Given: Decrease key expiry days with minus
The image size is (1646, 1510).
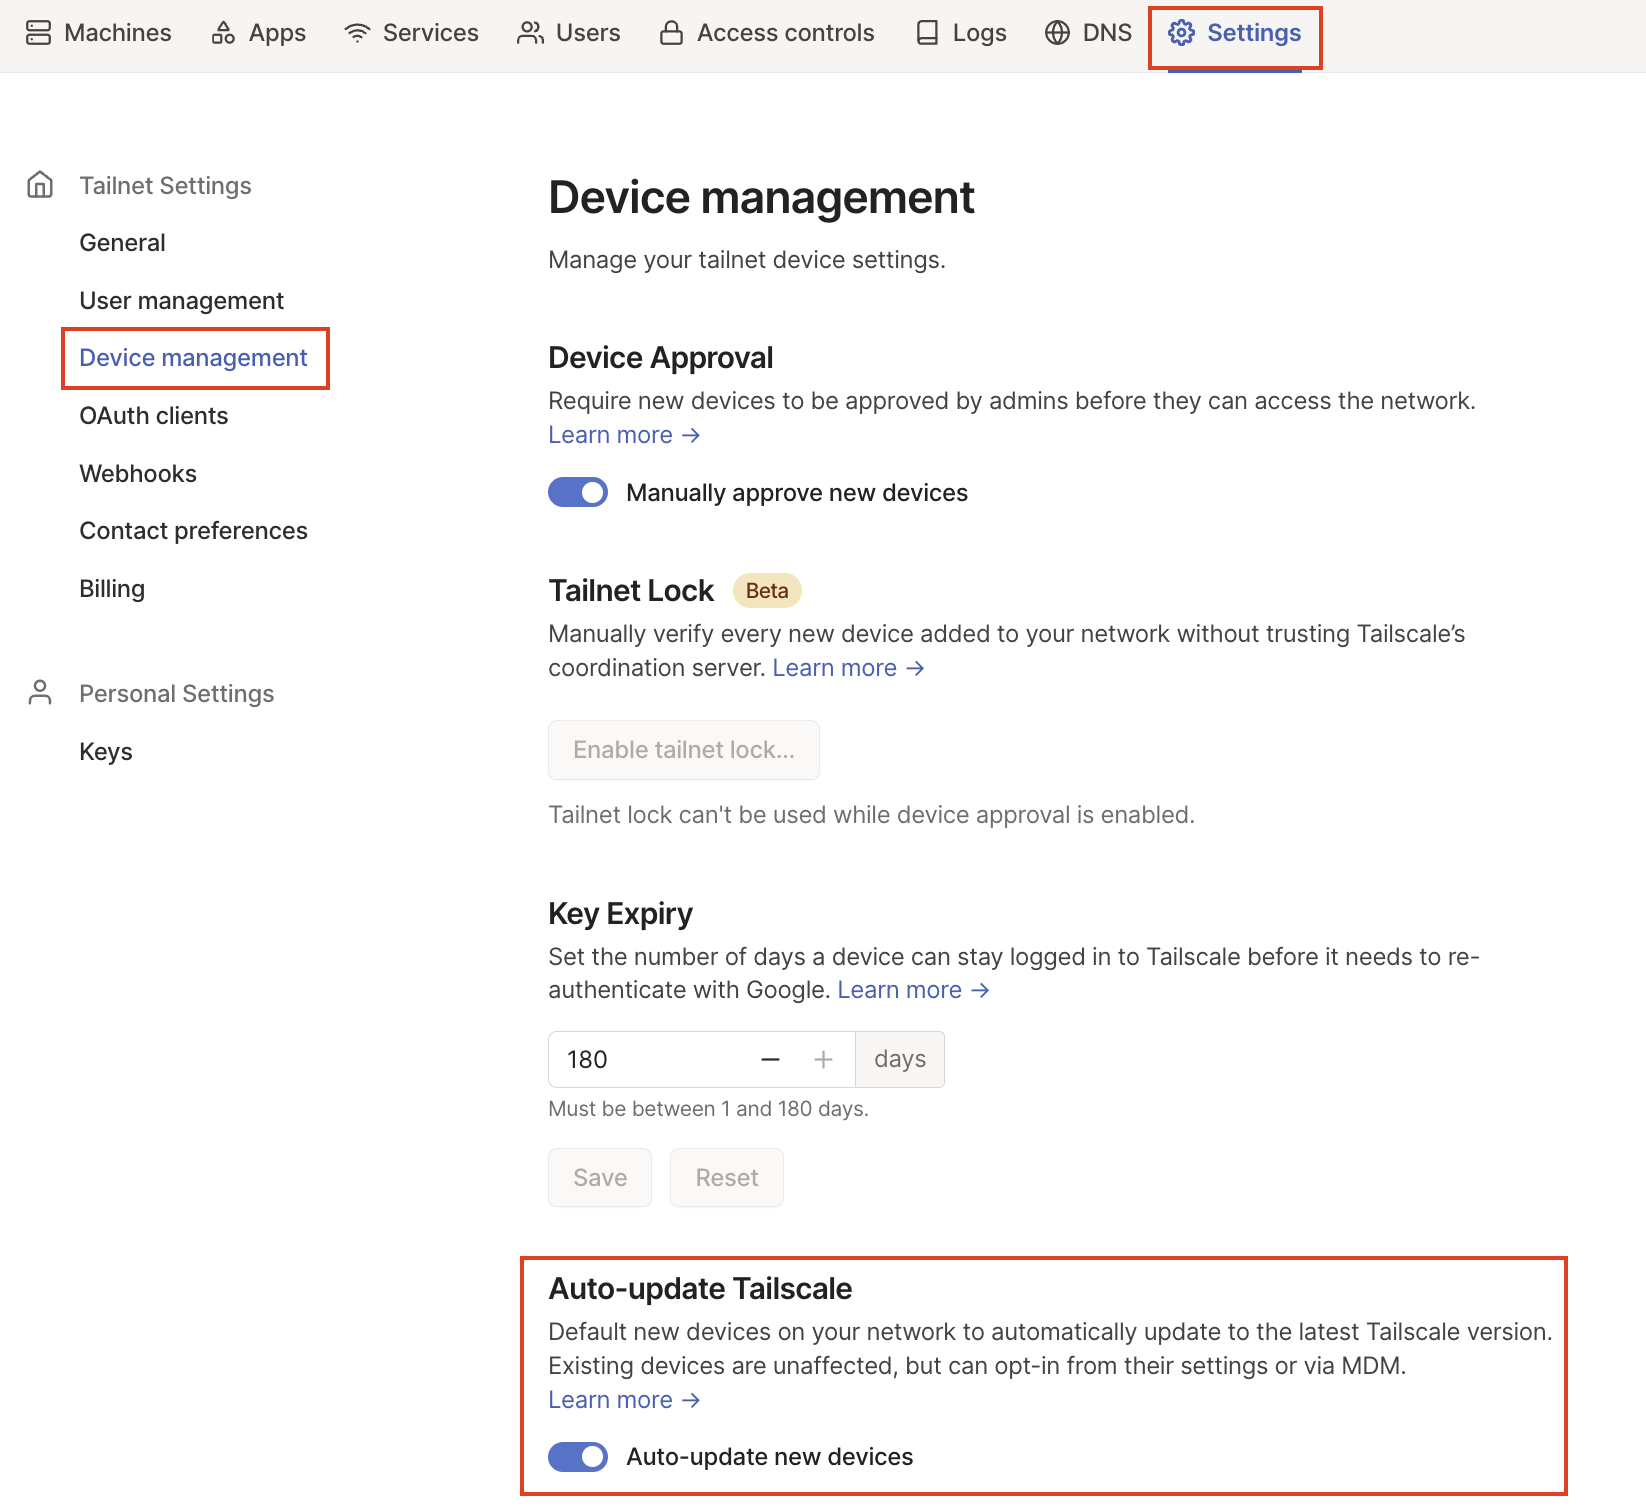Looking at the screenshot, I should tap(770, 1060).
